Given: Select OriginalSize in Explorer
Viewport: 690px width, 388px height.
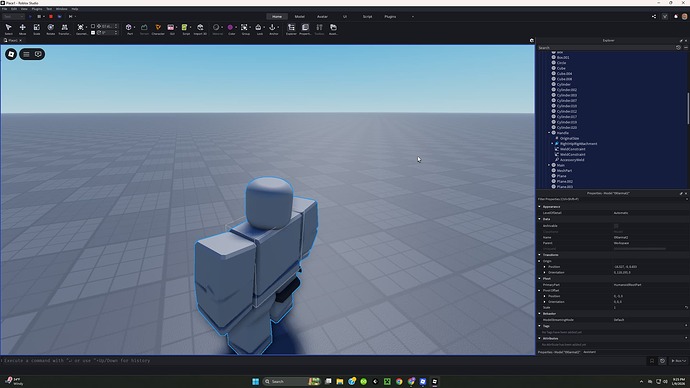Looking at the screenshot, I should 569,138.
